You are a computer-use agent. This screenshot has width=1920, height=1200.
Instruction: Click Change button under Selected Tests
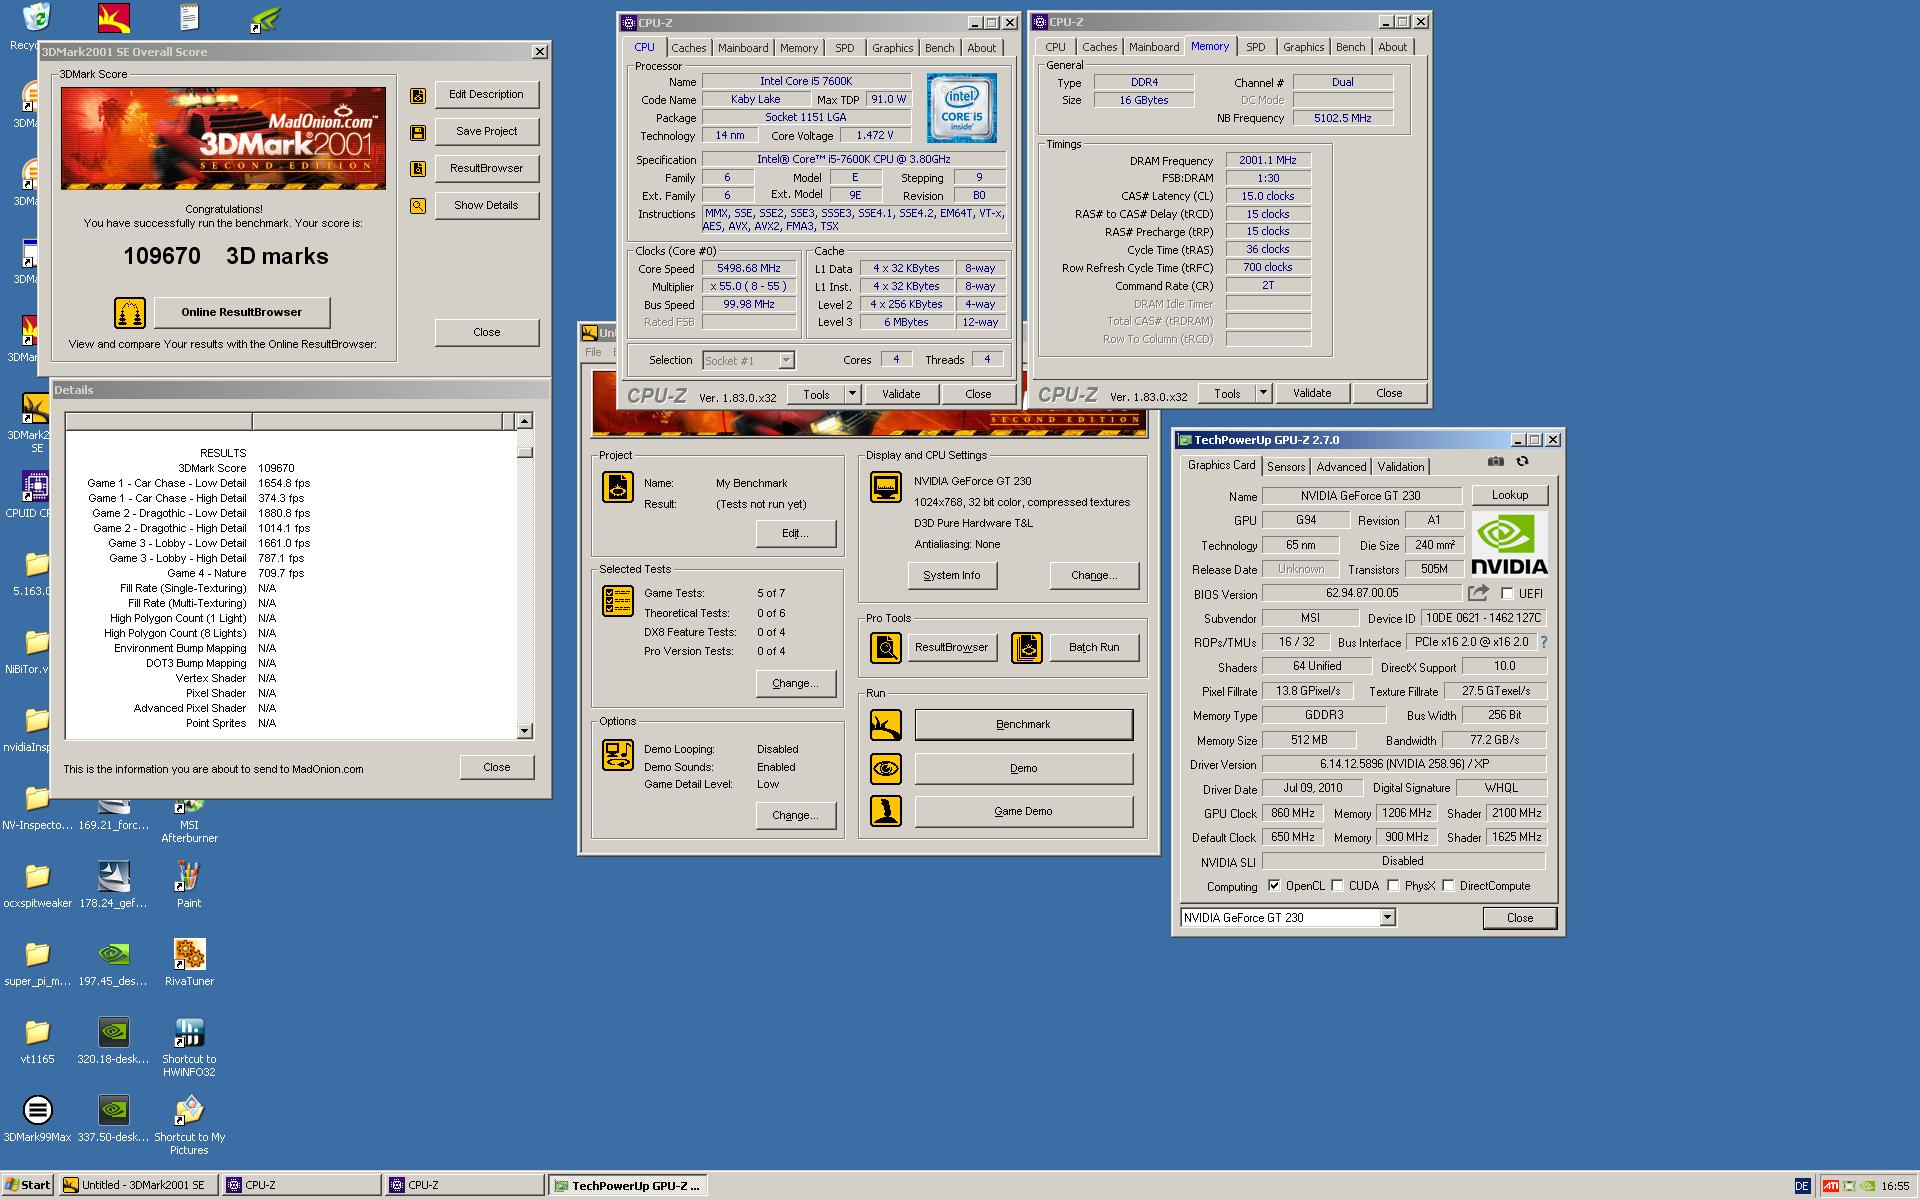click(795, 684)
